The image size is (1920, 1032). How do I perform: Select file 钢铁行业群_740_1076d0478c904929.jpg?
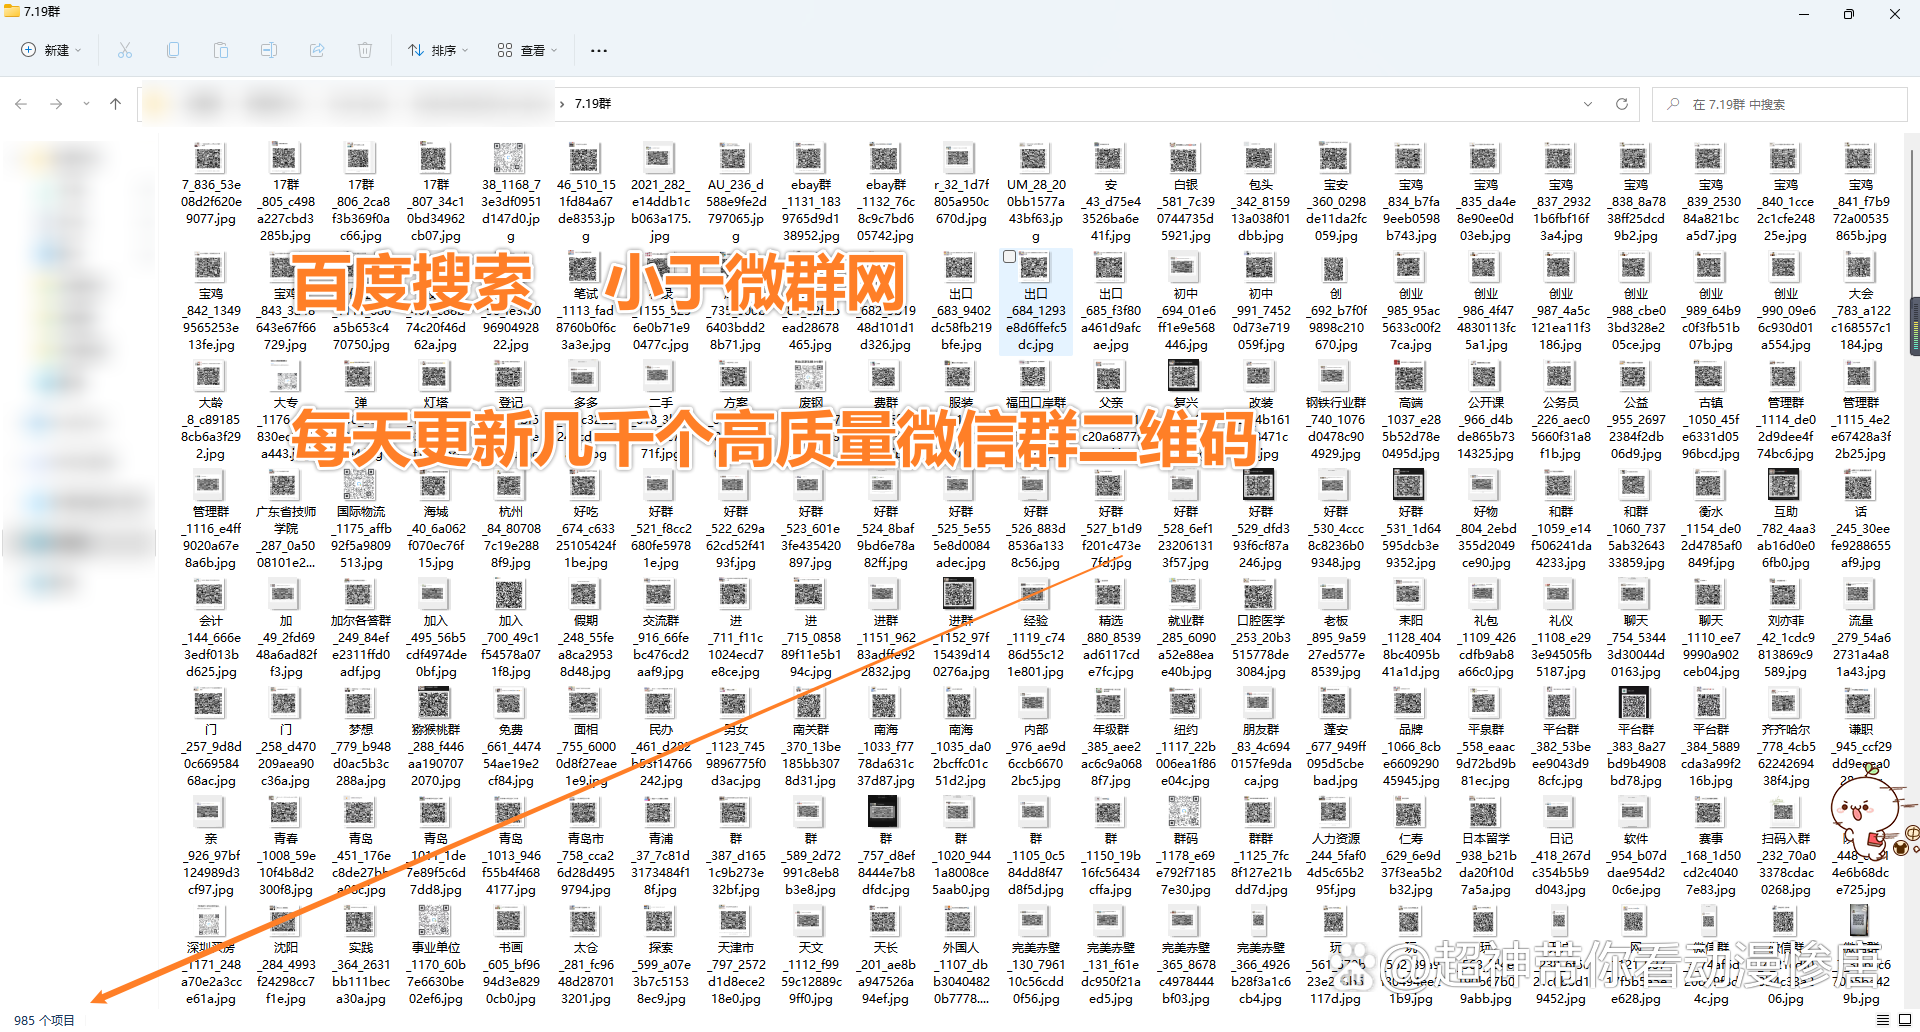[1336, 411]
